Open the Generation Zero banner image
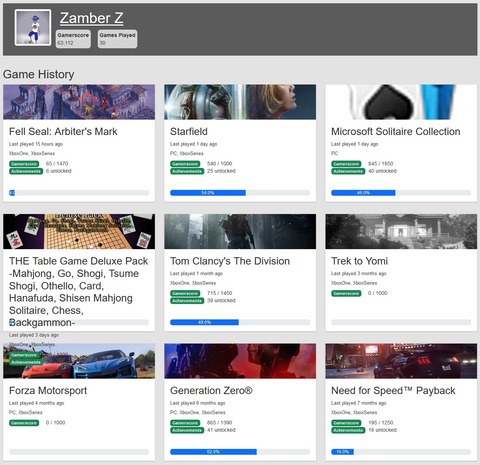The image size is (480, 465). [x=240, y=361]
